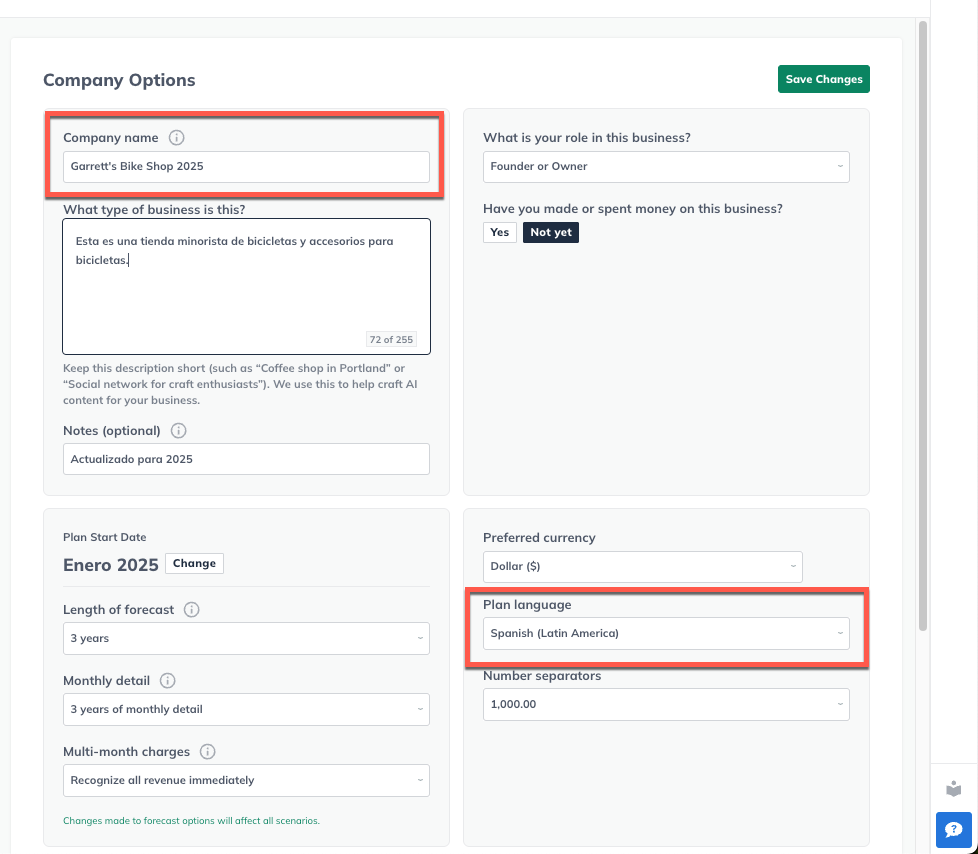
Task: Open the Preferred currency dropdown
Action: 642,566
